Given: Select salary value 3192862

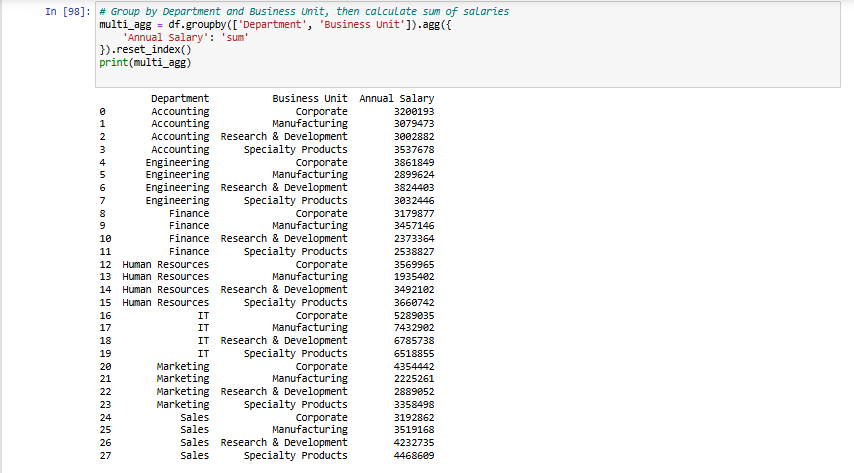Looking at the screenshot, I should tap(414, 418).
